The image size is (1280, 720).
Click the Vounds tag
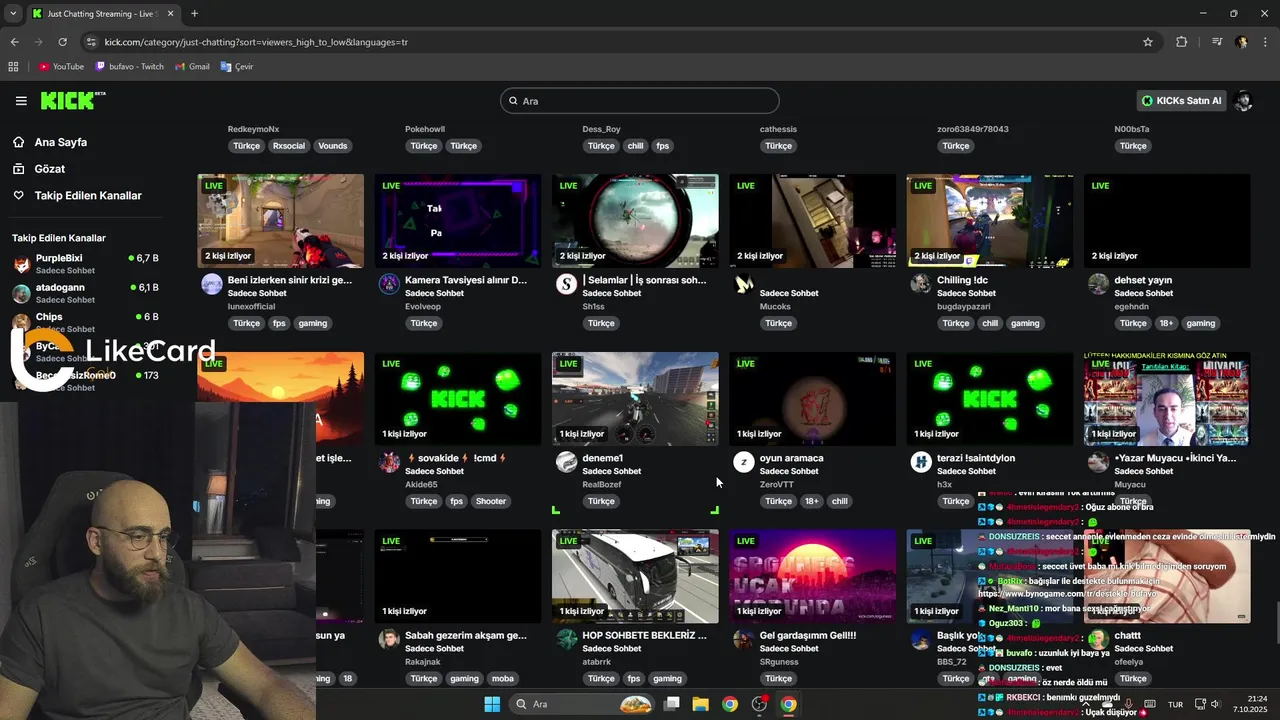tap(333, 146)
